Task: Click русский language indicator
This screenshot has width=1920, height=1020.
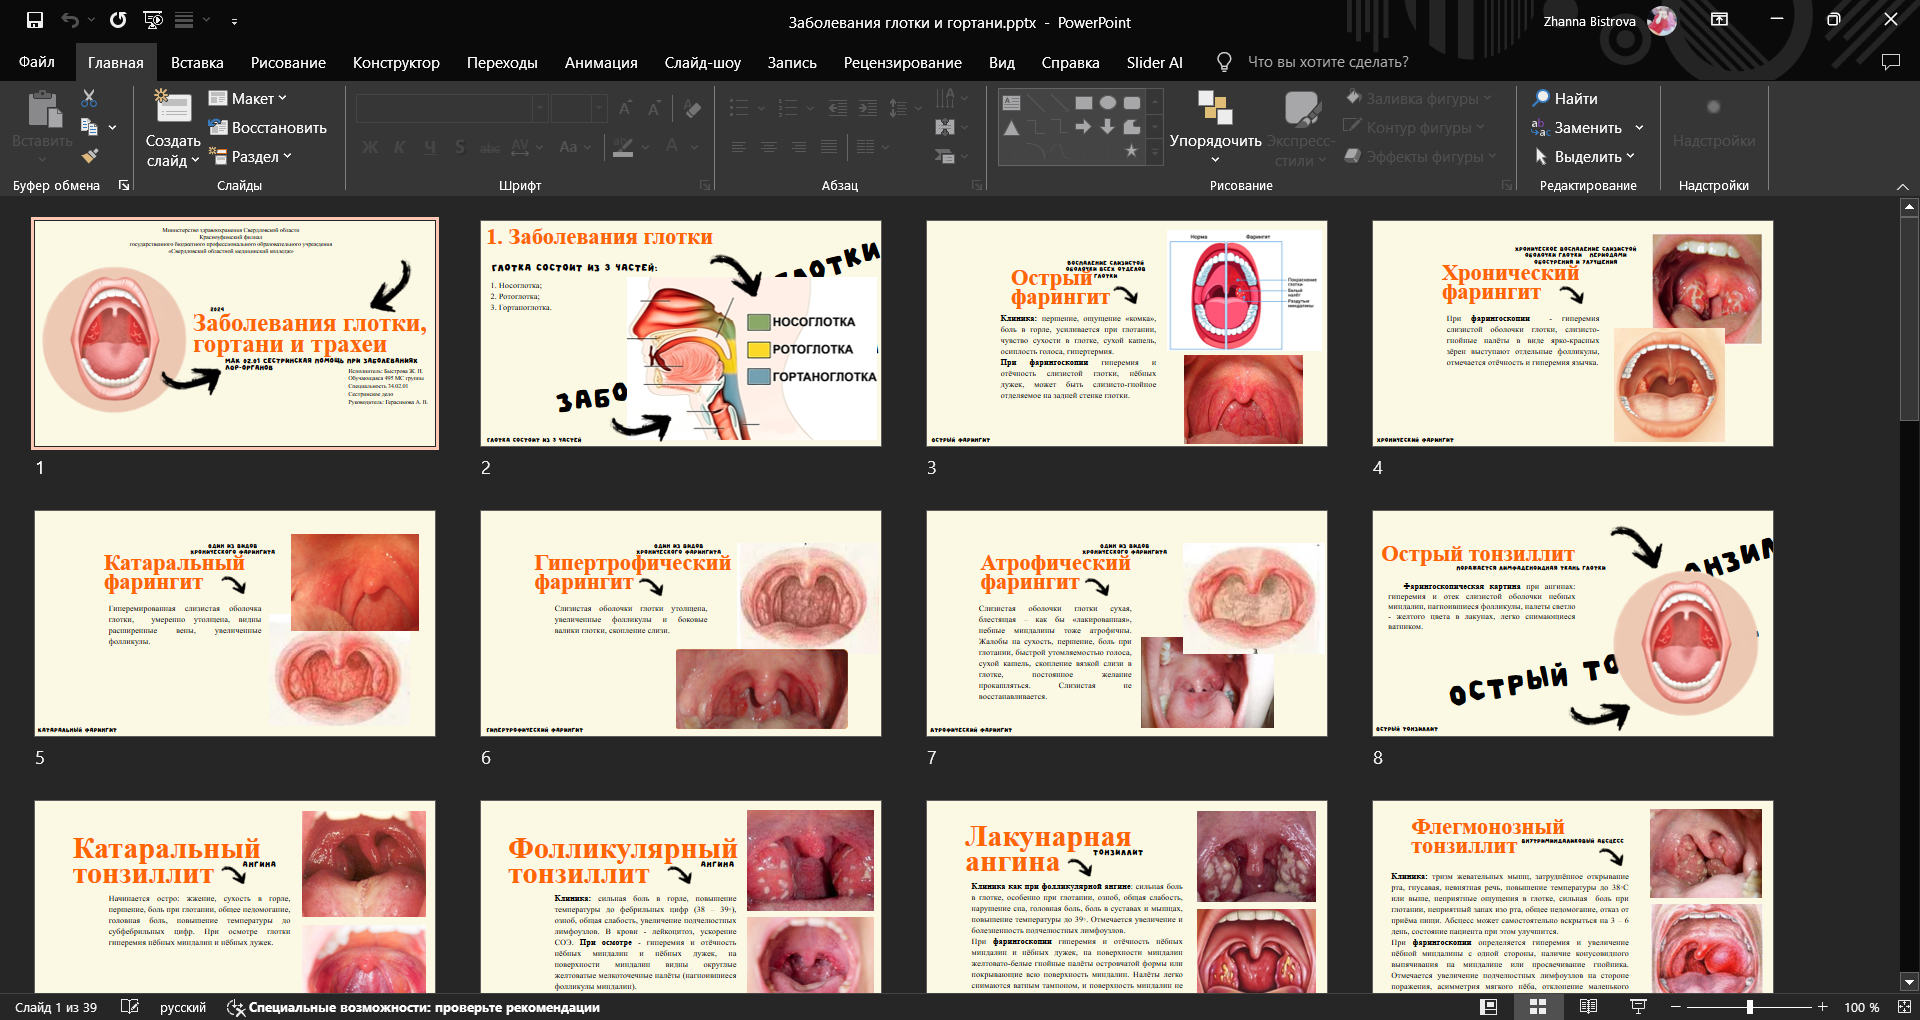Action: 183,1007
